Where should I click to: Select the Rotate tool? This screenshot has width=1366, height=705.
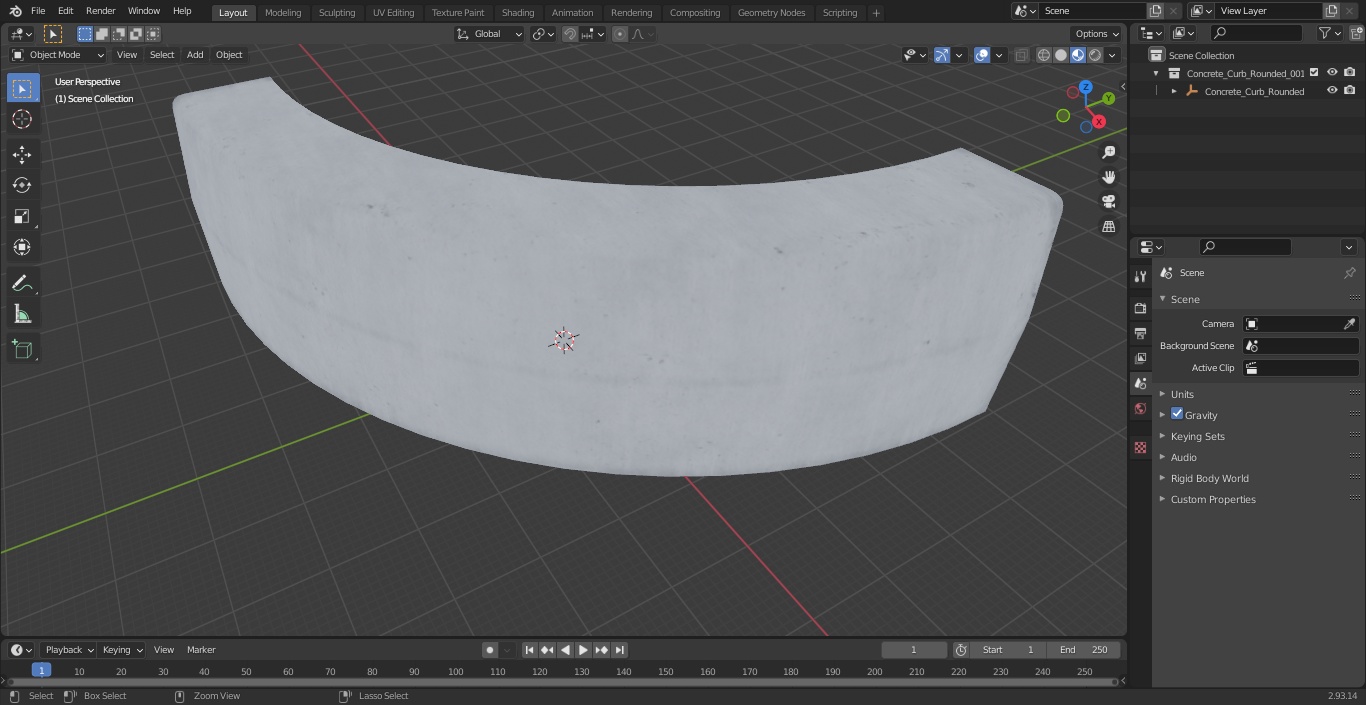[22, 185]
